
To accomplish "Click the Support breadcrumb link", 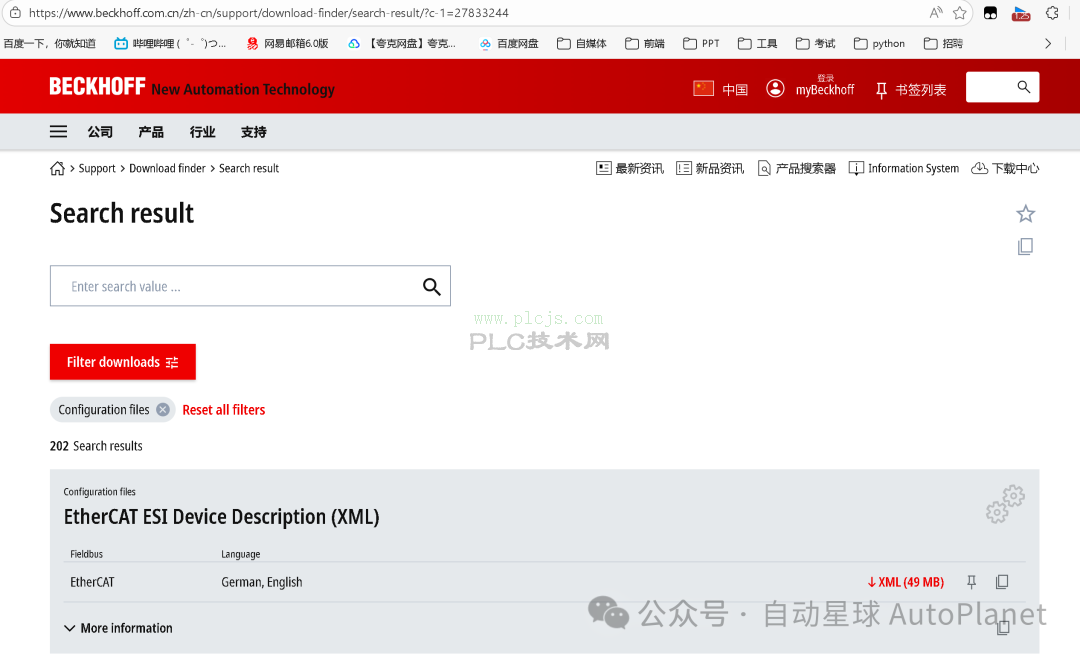I will tap(97, 168).
